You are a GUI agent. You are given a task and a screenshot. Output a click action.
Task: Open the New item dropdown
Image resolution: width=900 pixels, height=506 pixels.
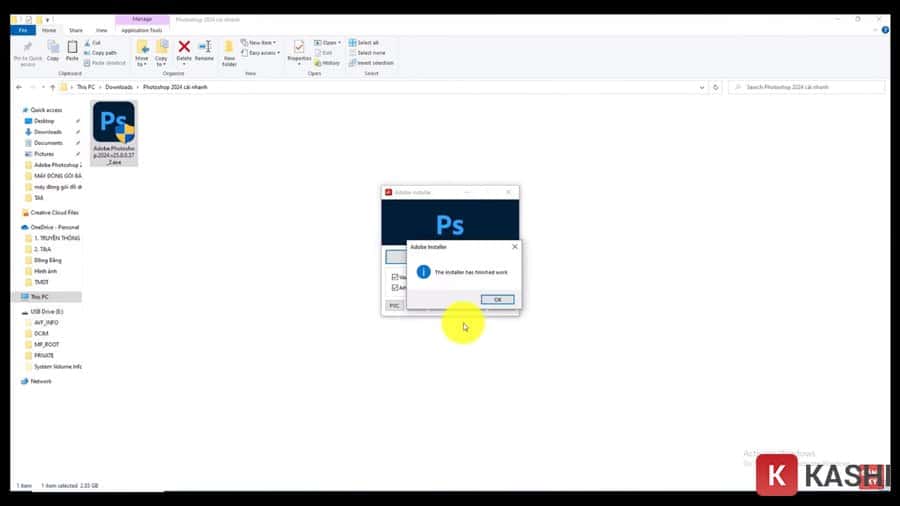258,43
